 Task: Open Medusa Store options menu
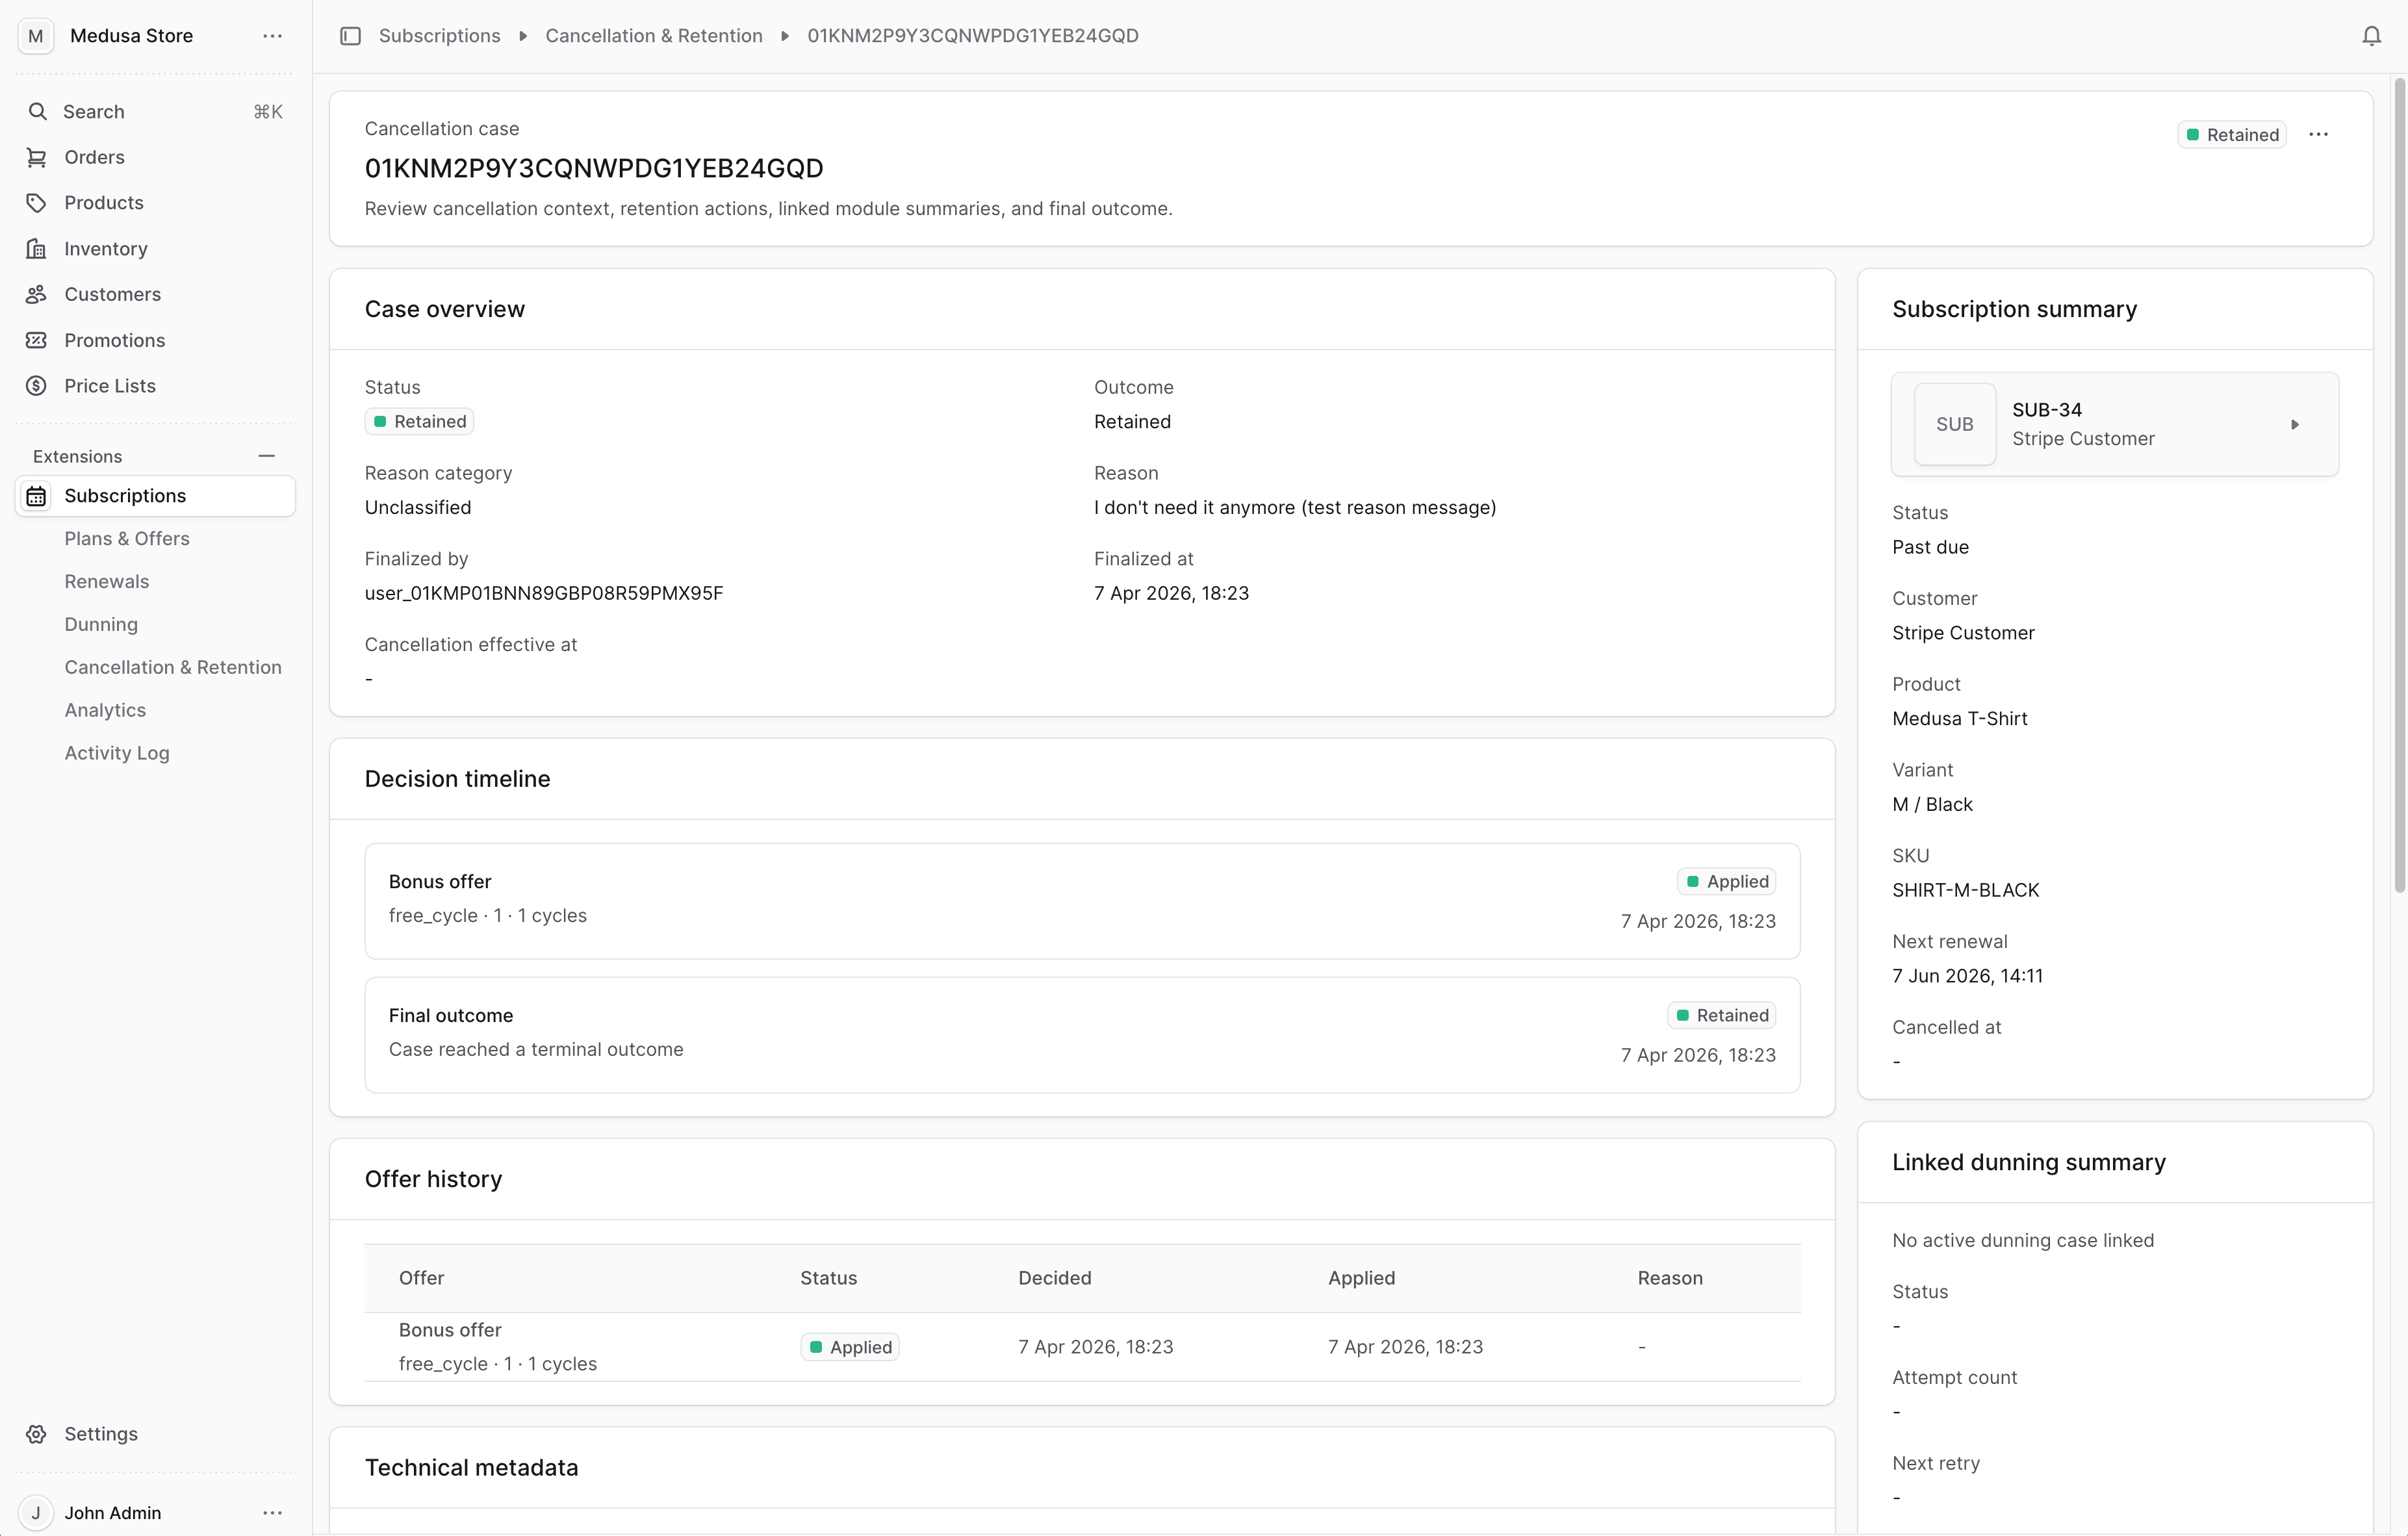click(272, 36)
